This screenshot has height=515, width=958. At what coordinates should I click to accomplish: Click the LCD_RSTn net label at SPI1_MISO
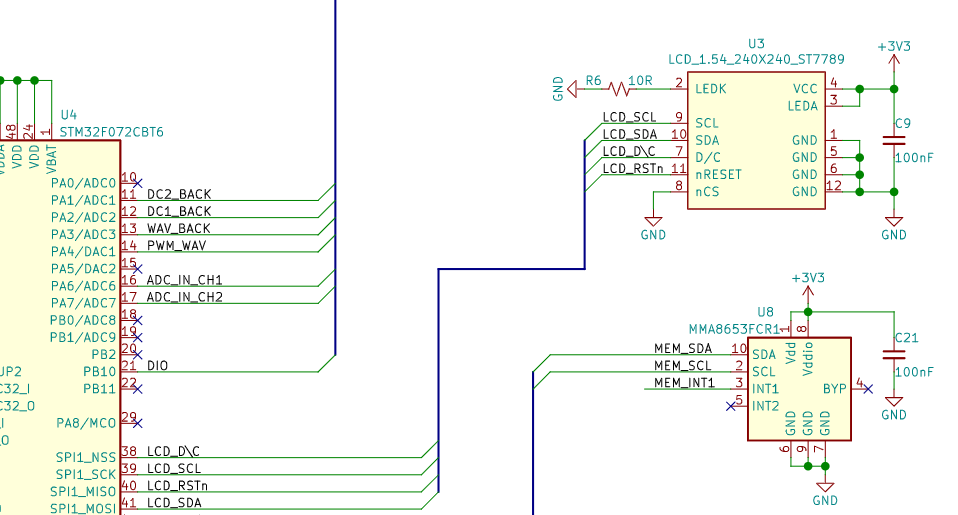point(177,486)
